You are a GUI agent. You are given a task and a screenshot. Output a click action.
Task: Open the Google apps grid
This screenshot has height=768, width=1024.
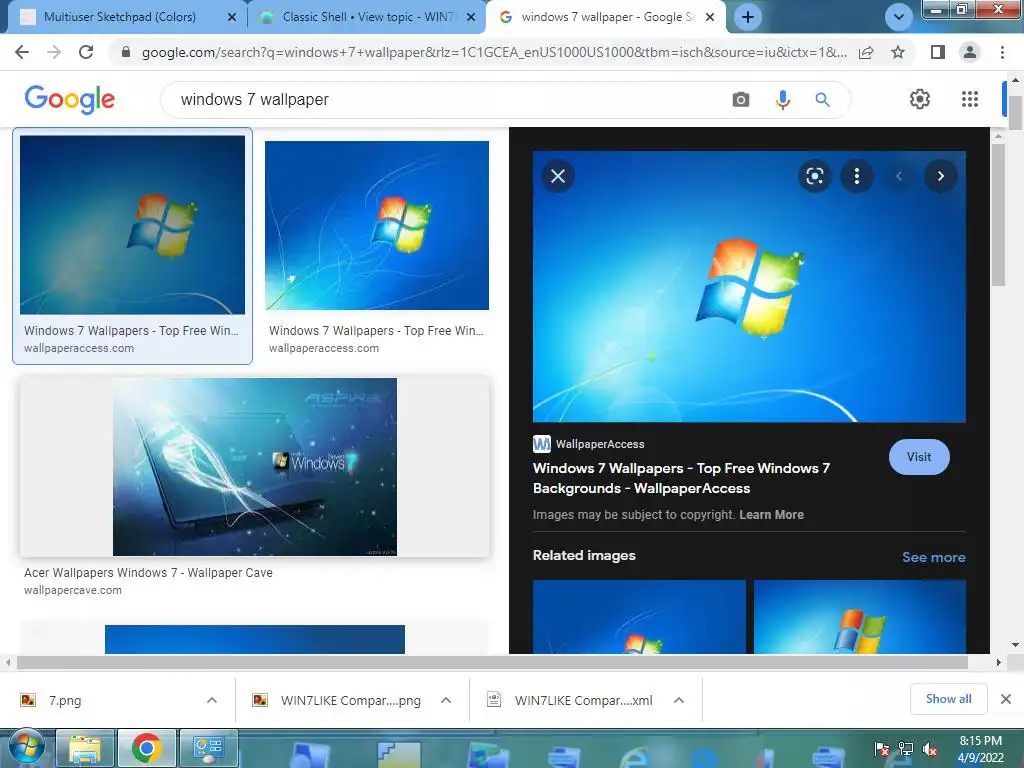970,99
